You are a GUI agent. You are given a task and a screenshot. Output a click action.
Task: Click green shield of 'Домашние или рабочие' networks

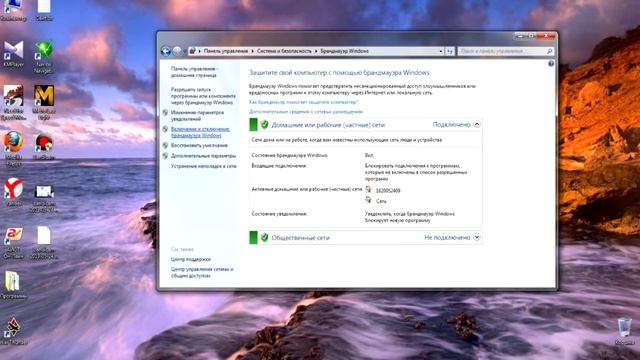[x=264, y=124]
